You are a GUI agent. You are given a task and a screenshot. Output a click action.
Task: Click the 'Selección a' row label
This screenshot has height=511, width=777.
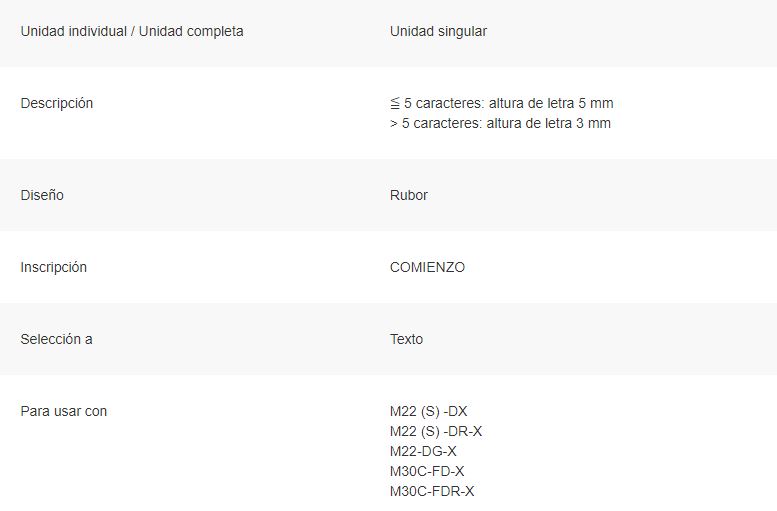point(56,339)
